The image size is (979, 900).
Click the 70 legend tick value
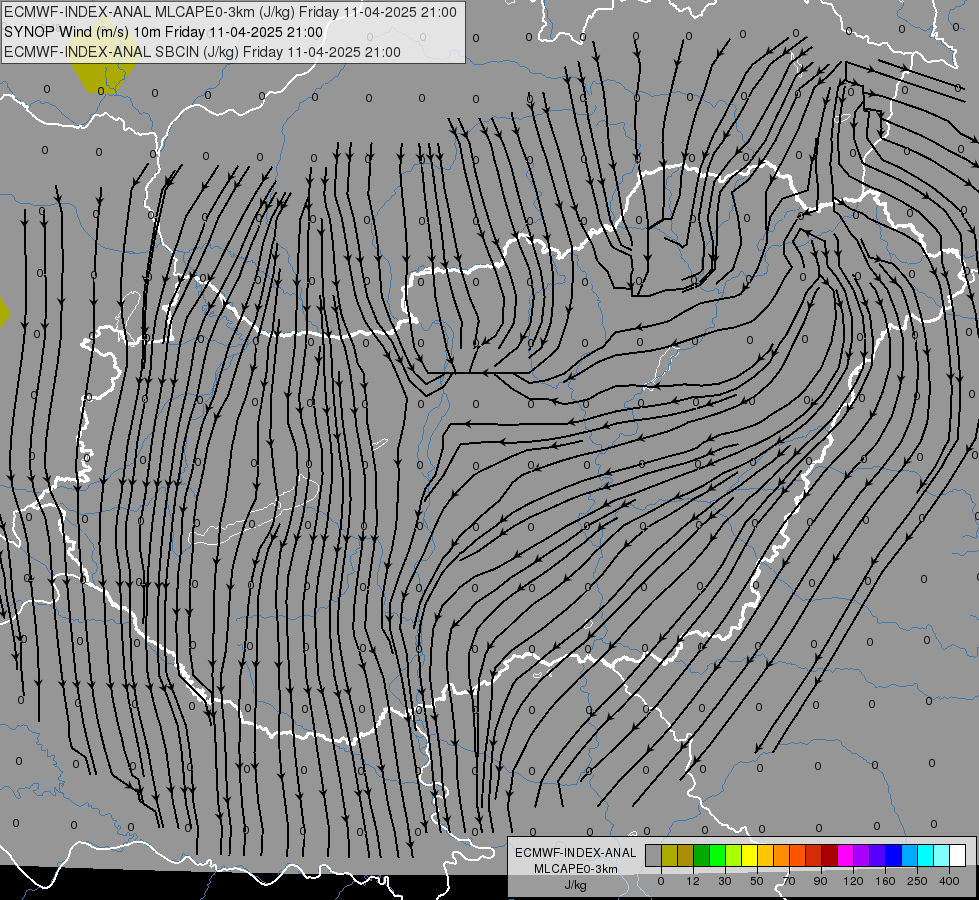[789, 881]
